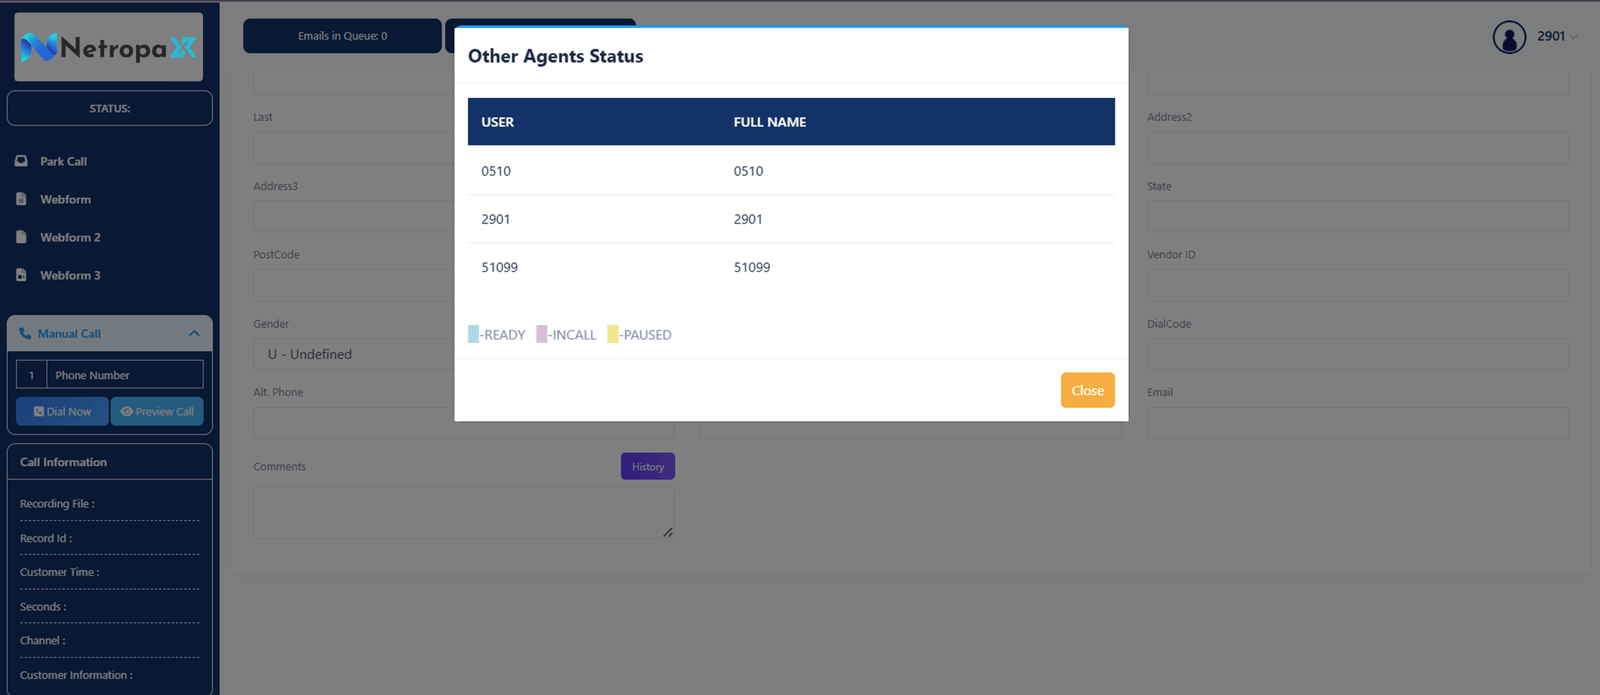Click the INCALL purple legend swatch
Screen dimensions: 1600x695
tap(542, 334)
